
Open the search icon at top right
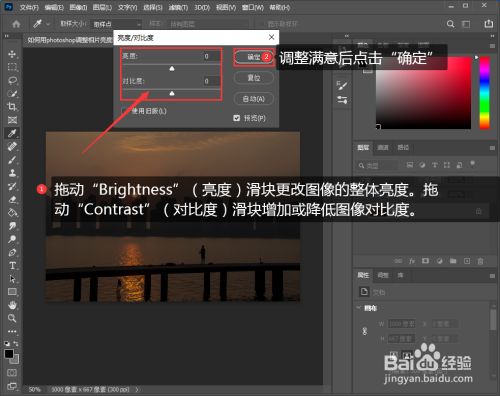(x=450, y=24)
